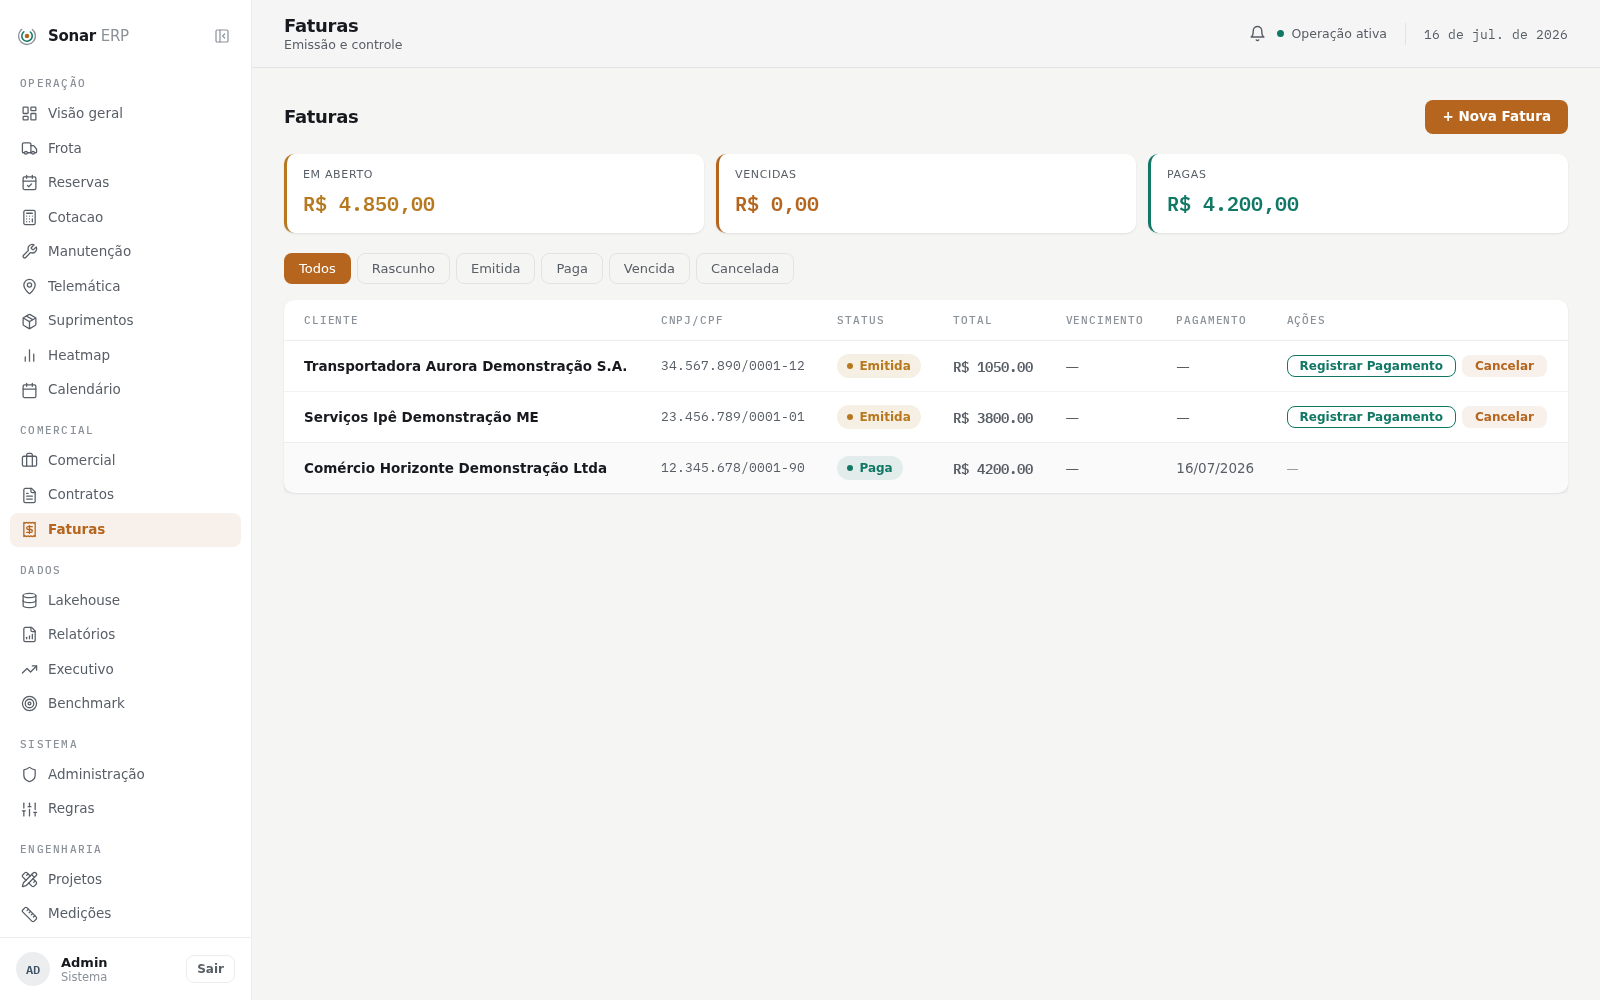1600x1000 pixels.
Task: Log out using the Sair button
Action: pyautogui.click(x=210, y=969)
